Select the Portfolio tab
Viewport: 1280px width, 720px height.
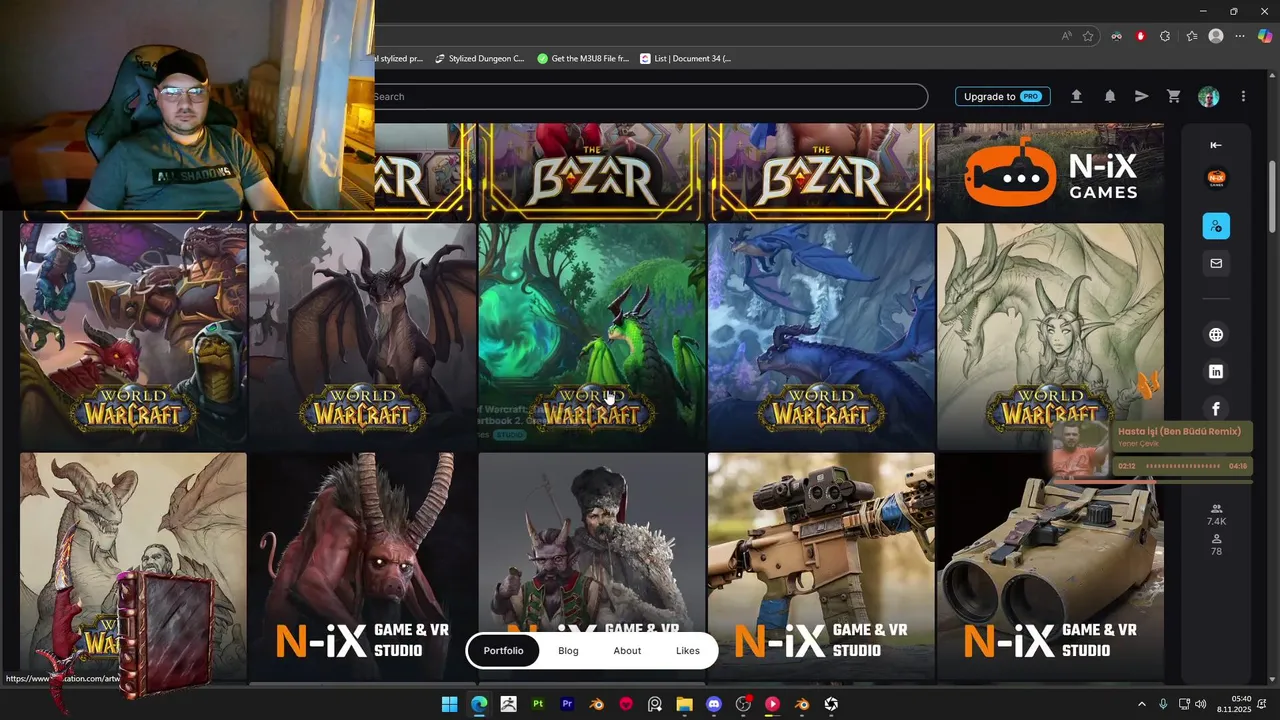click(x=503, y=650)
